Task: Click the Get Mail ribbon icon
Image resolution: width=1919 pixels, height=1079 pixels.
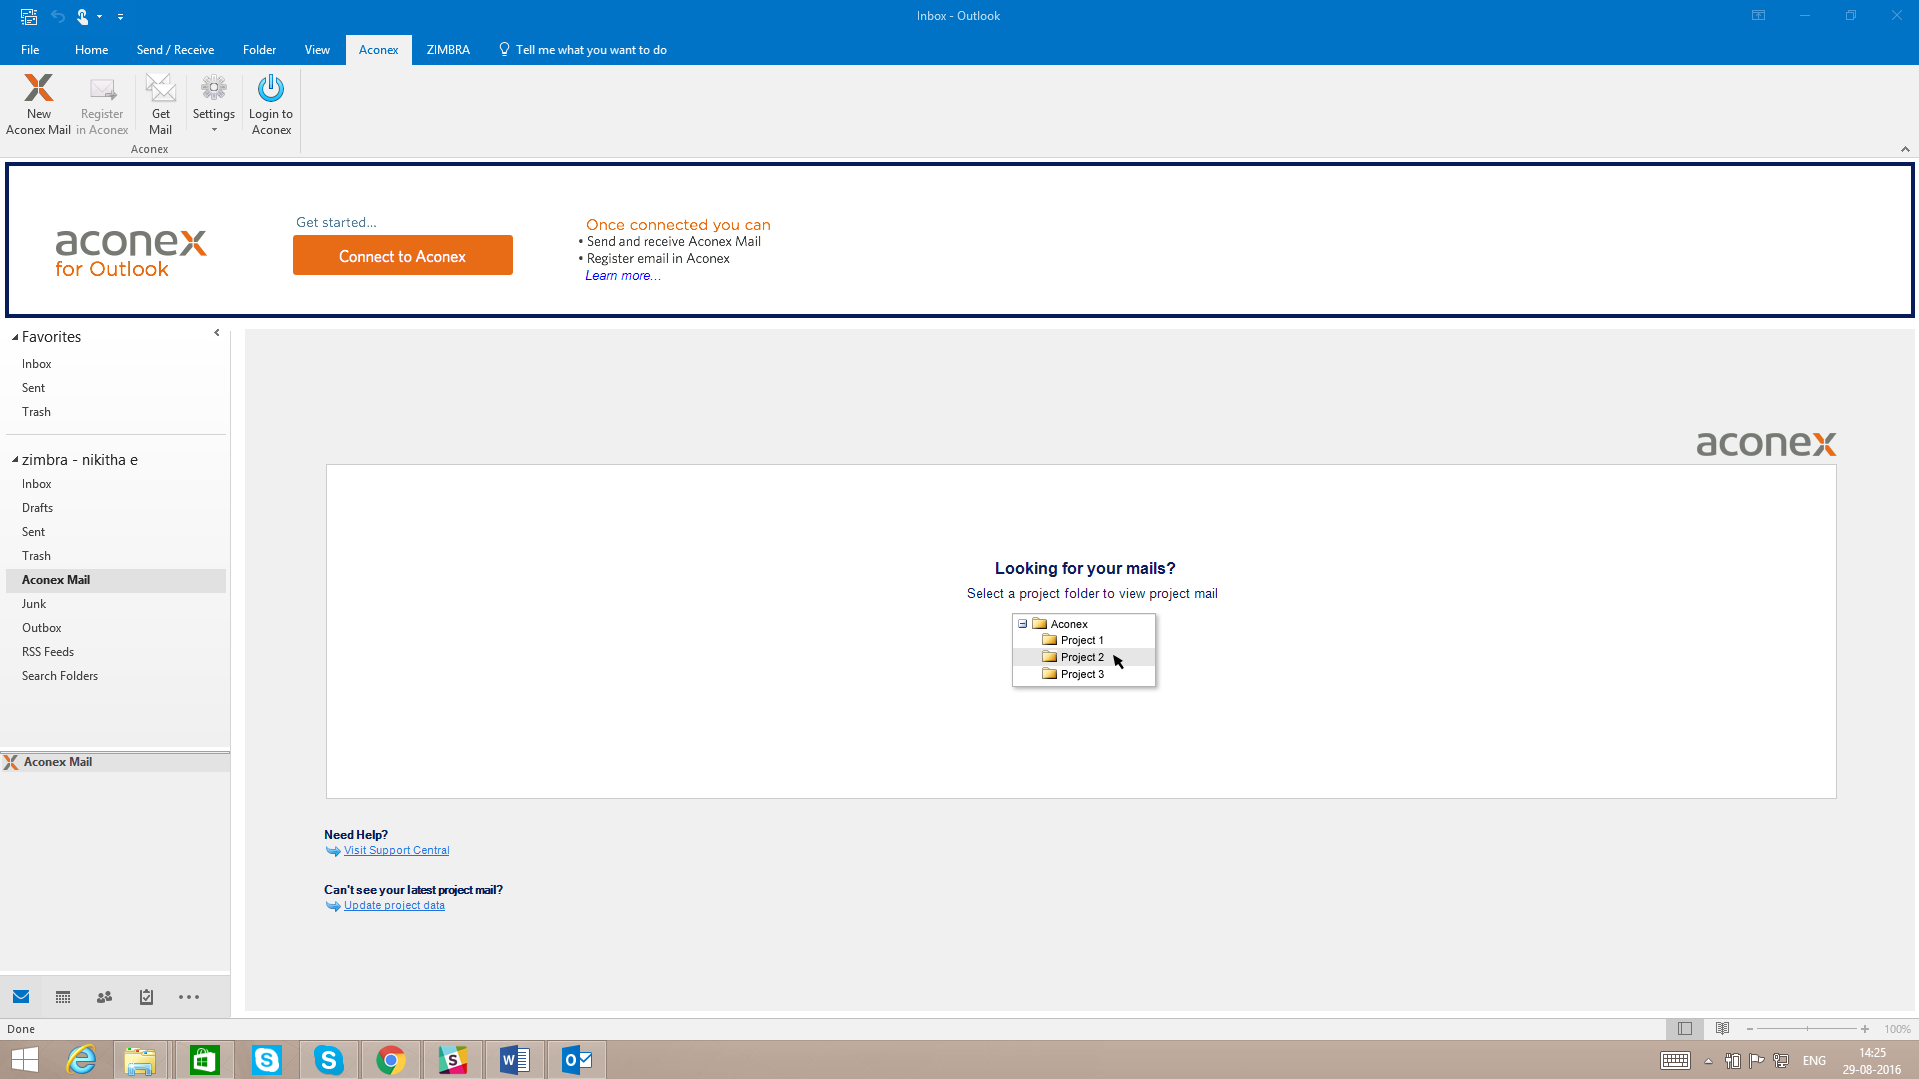Action: [160, 104]
